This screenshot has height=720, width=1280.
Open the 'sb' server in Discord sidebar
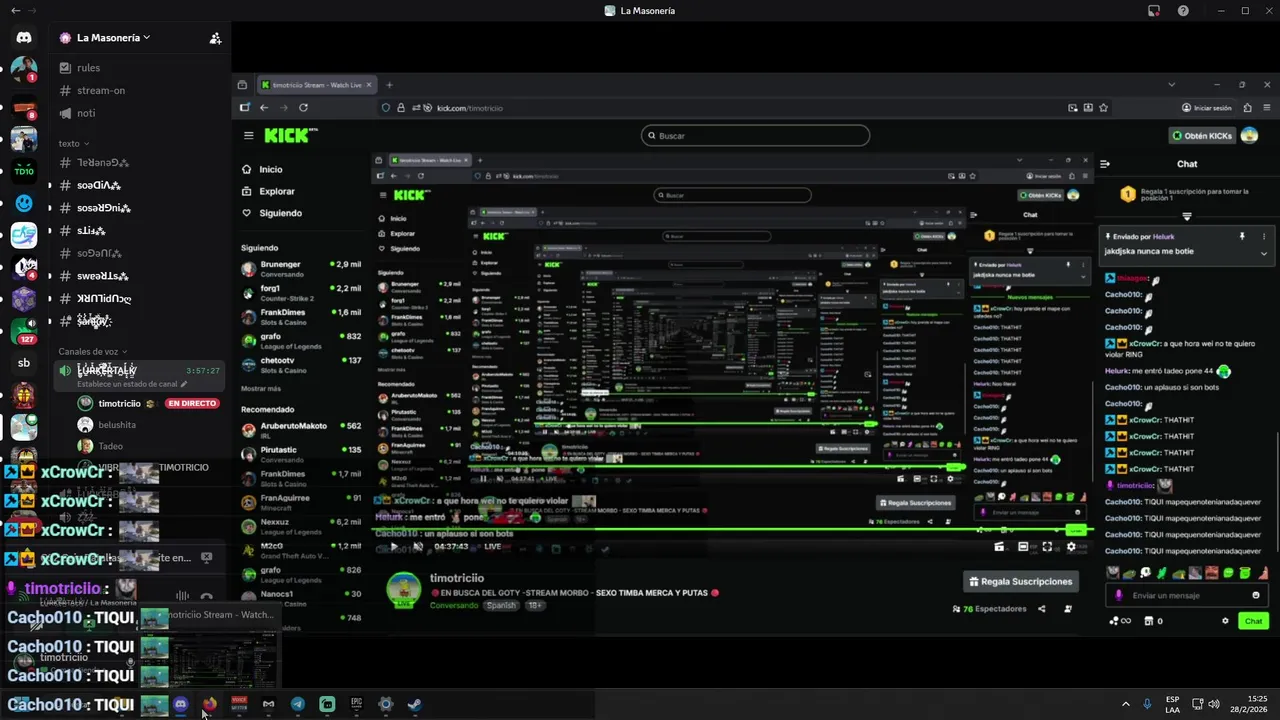24,363
